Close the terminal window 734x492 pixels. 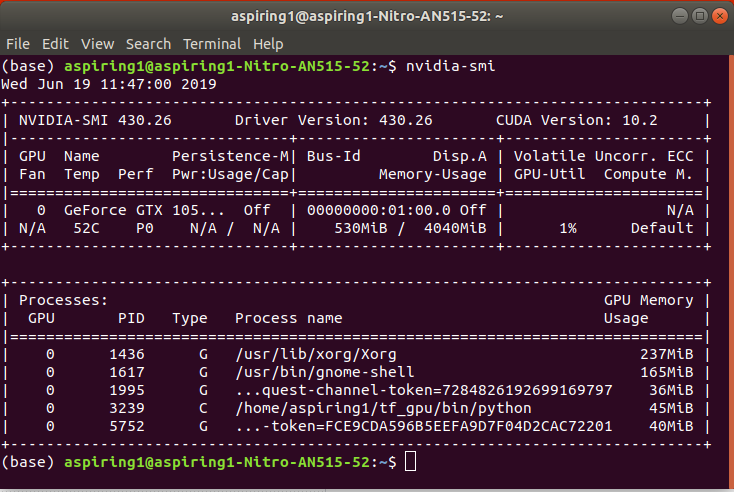[720, 16]
